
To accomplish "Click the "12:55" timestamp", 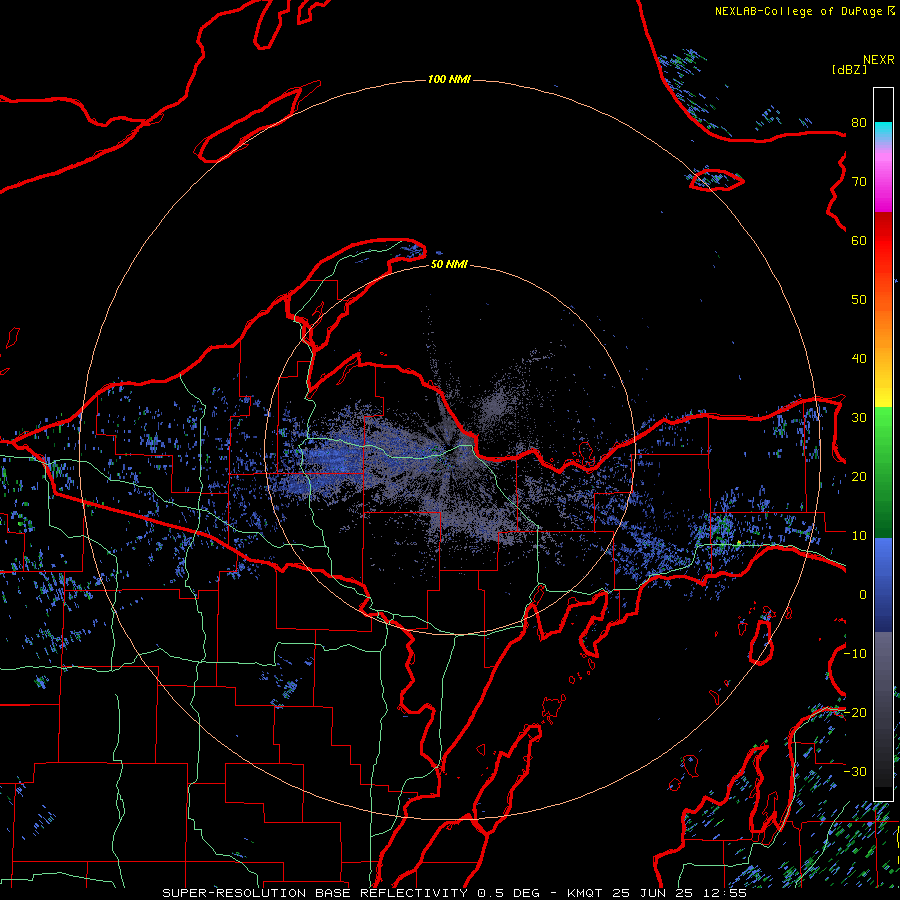I will click(727, 893).
